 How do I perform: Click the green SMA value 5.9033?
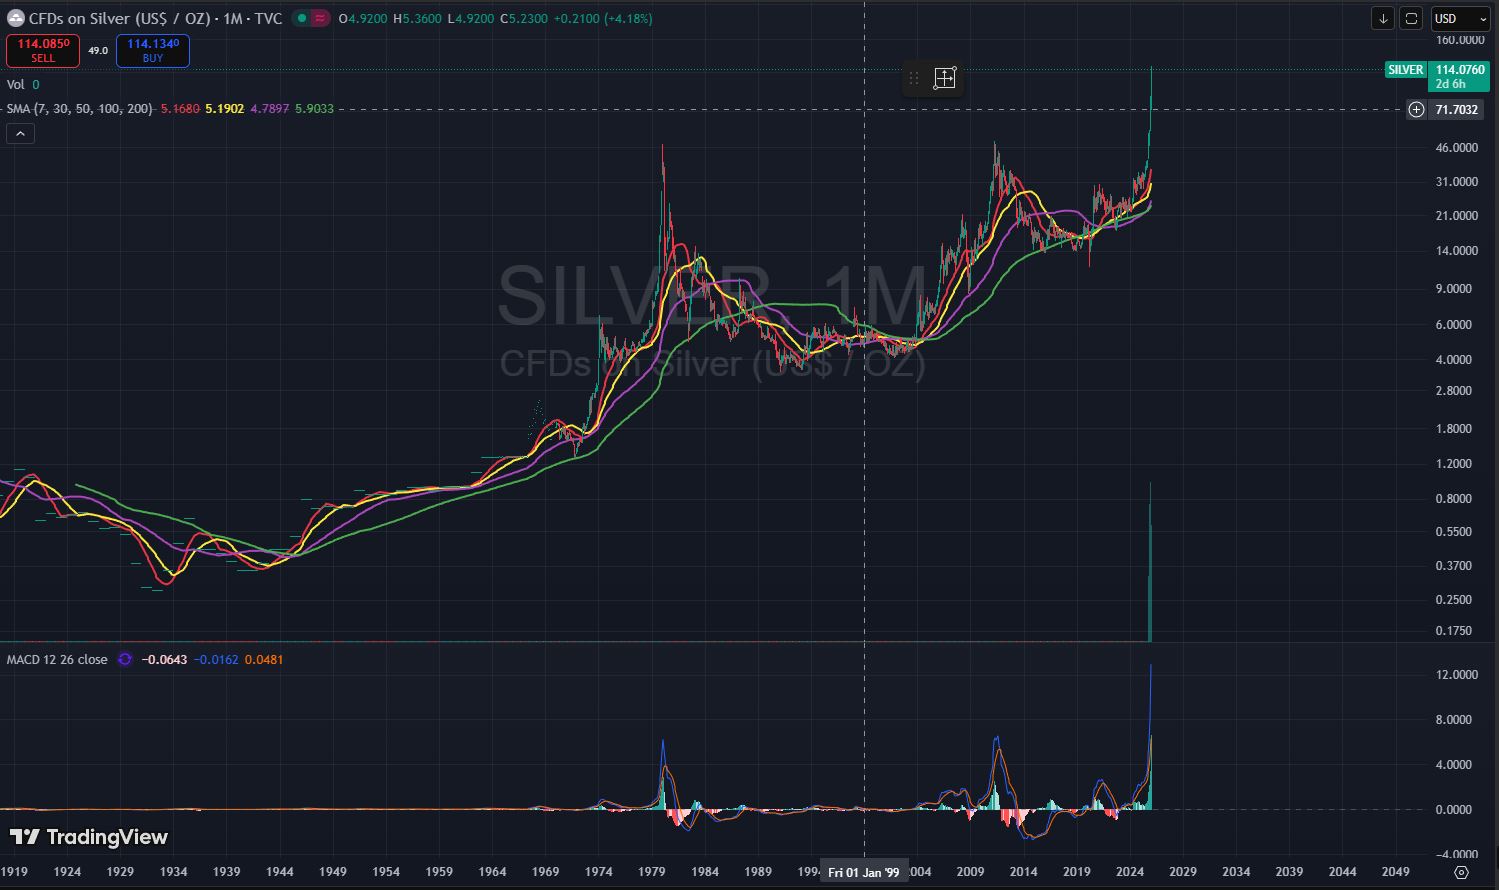coord(314,108)
